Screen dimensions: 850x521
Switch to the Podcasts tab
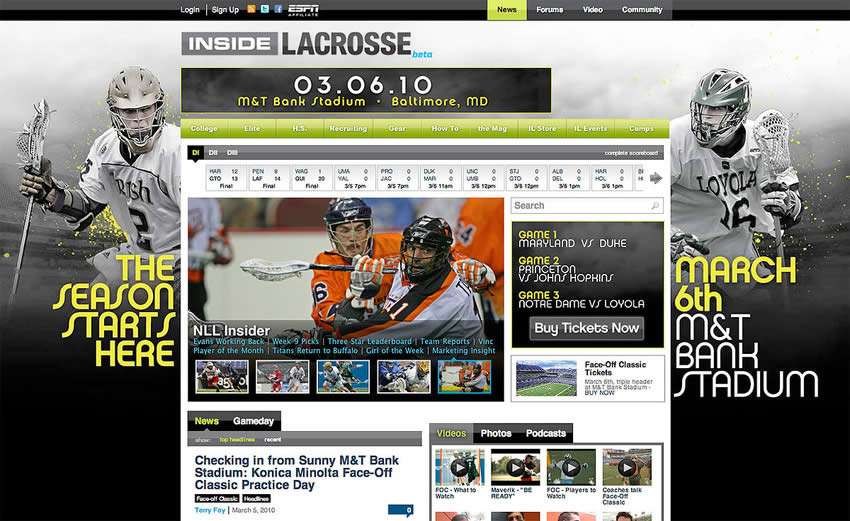click(546, 434)
